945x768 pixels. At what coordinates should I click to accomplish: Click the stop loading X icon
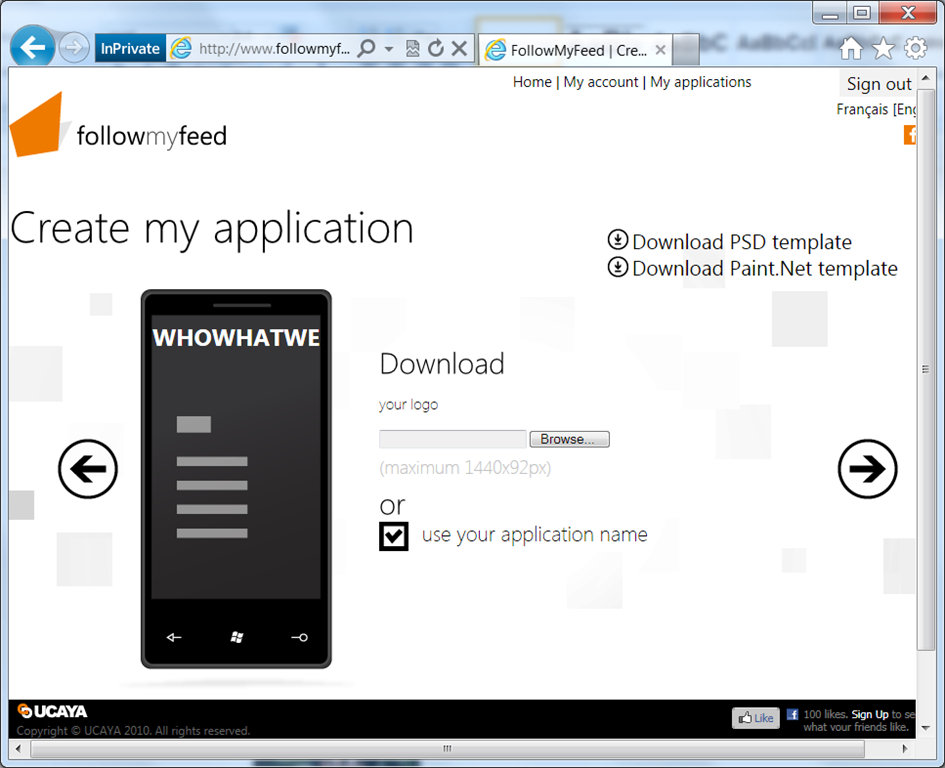tap(459, 48)
